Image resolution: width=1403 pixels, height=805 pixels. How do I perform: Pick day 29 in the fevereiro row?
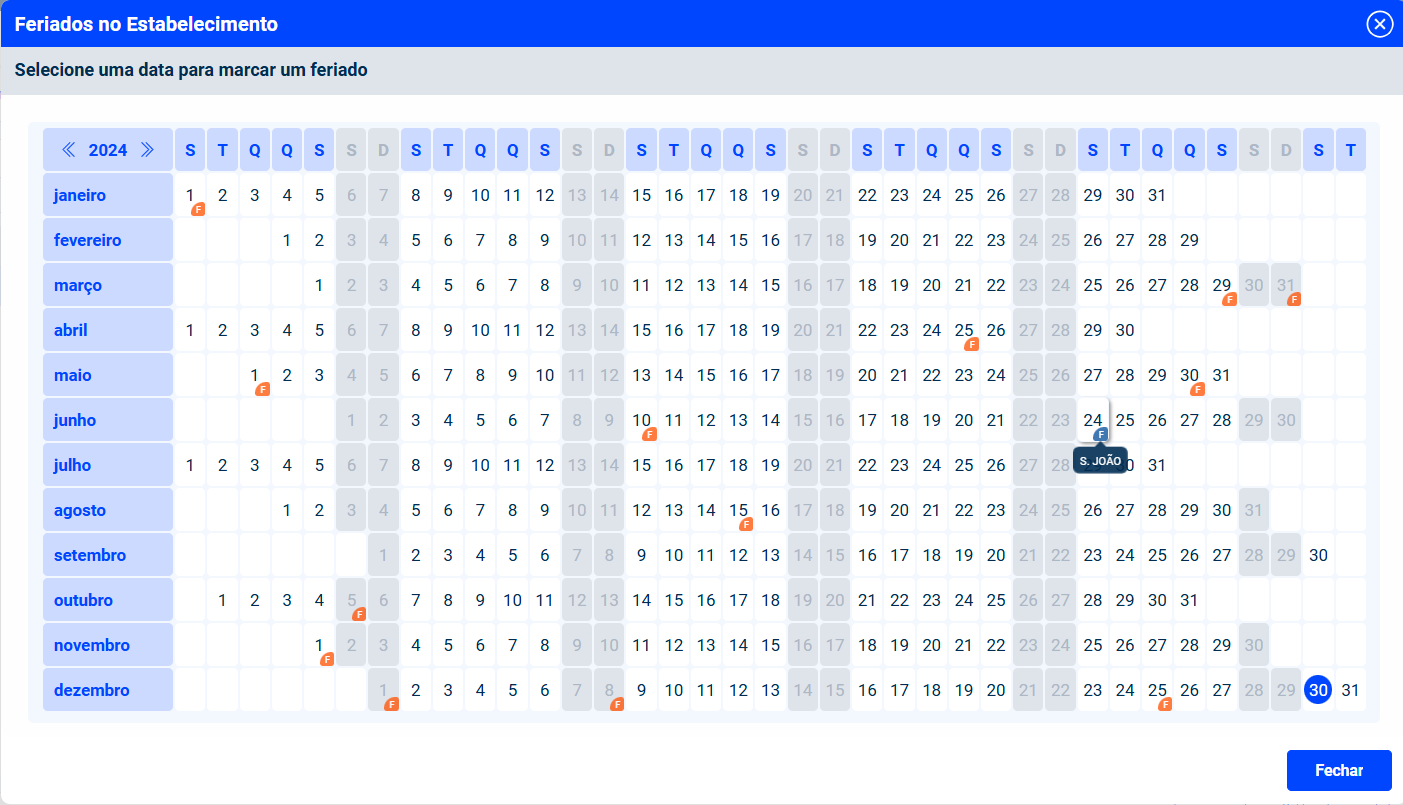click(1189, 240)
